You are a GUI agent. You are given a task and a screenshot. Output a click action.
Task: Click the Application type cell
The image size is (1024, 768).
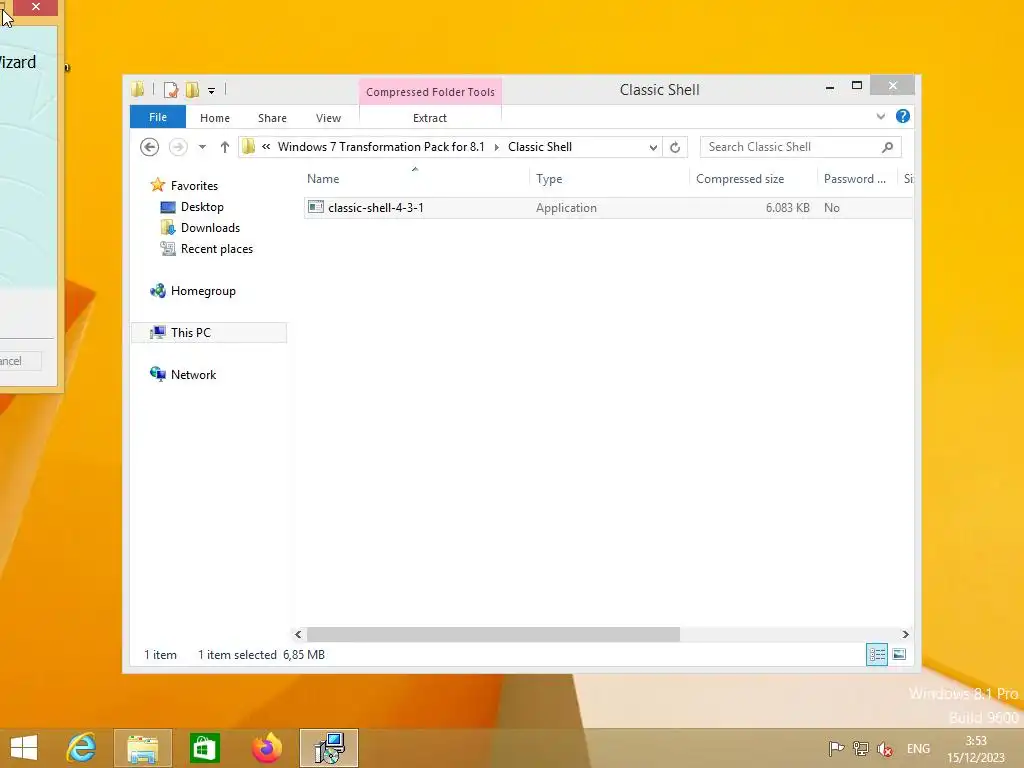[566, 208]
